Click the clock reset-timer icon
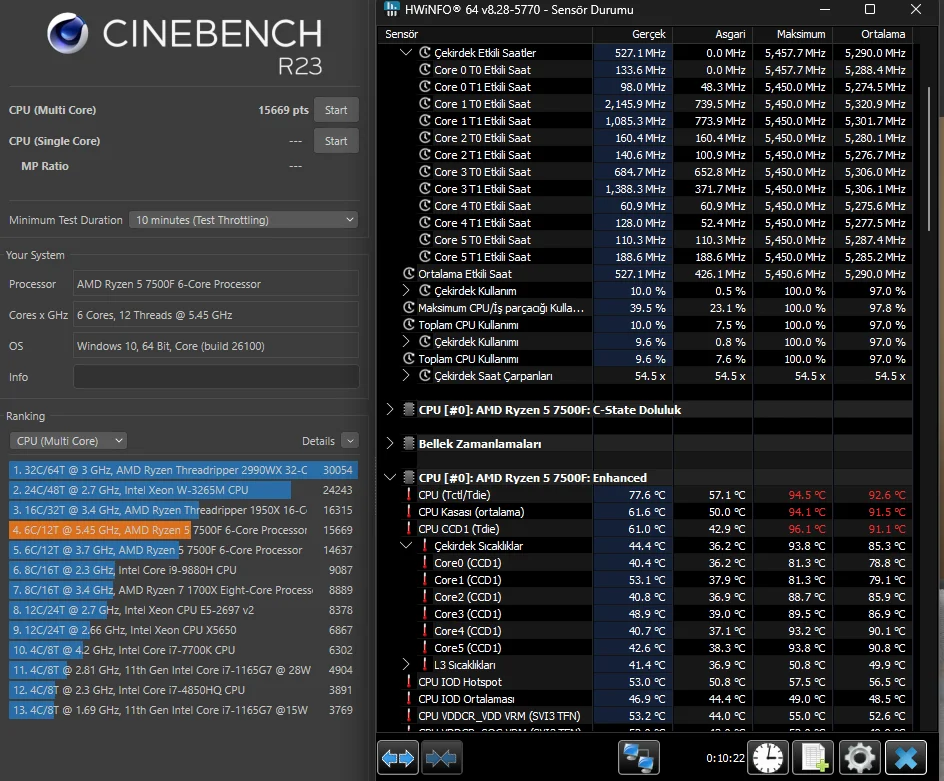The width and height of the screenshot is (944, 781). click(768, 758)
